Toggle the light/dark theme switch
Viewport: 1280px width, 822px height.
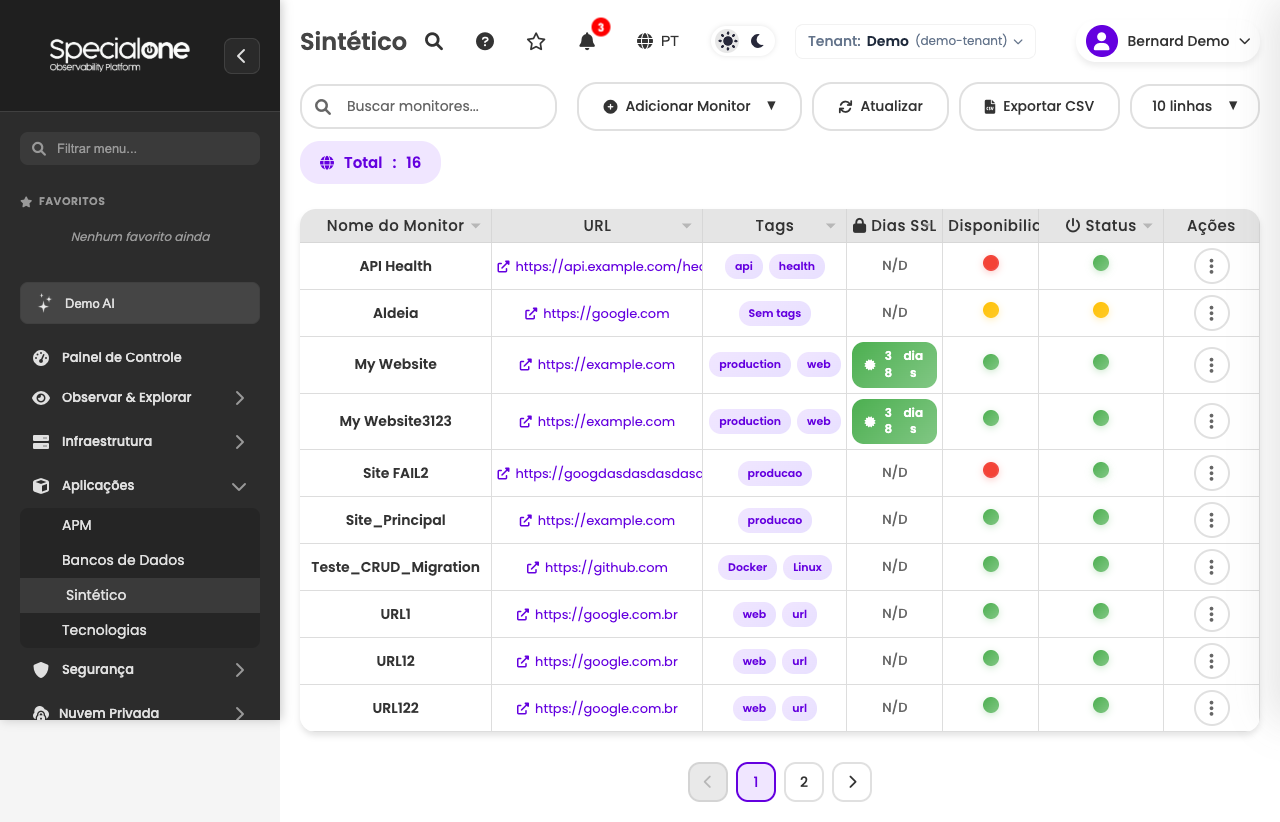pyautogui.click(x=743, y=41)
